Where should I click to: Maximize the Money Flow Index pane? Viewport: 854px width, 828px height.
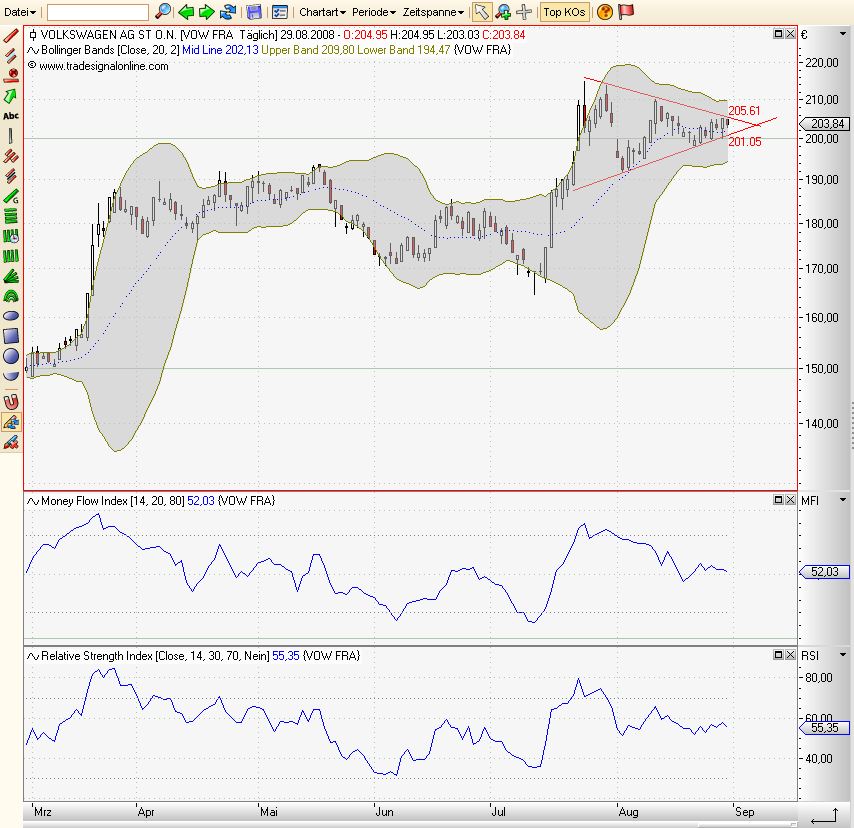pyautogui.click(x=778, y=500)
